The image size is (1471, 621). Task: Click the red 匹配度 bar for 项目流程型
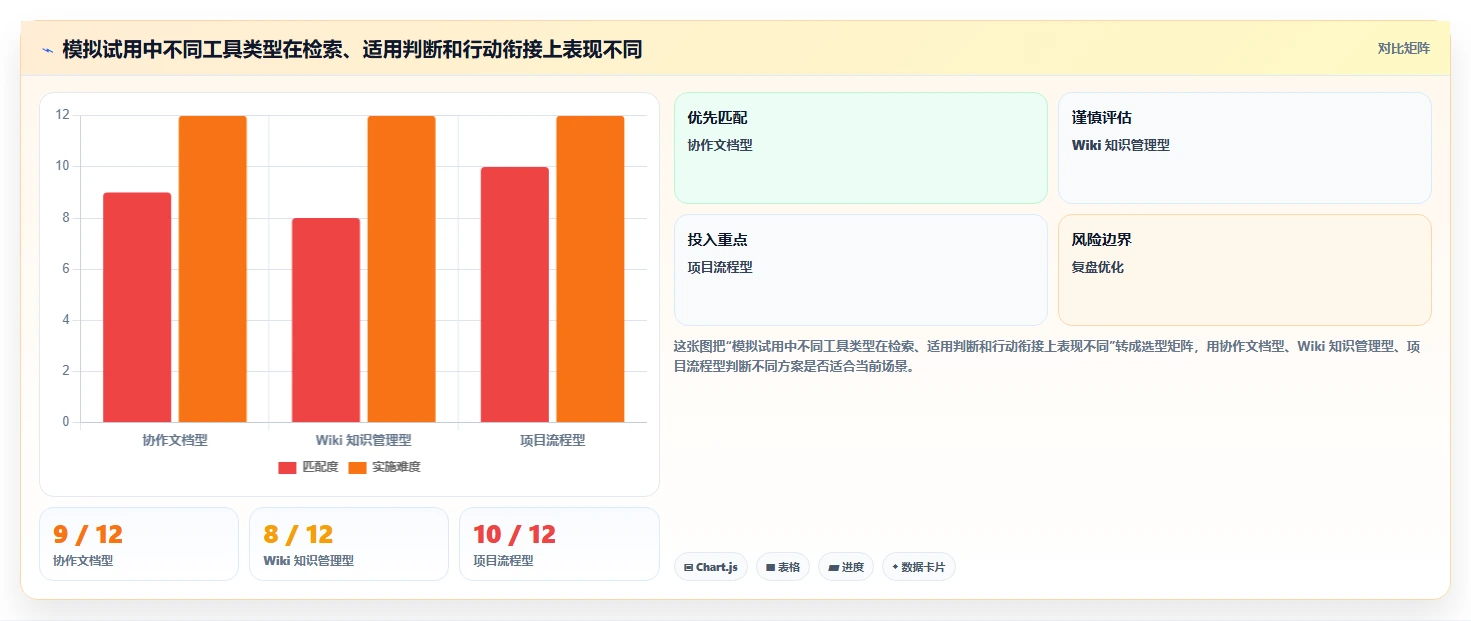tap(515, 294)
